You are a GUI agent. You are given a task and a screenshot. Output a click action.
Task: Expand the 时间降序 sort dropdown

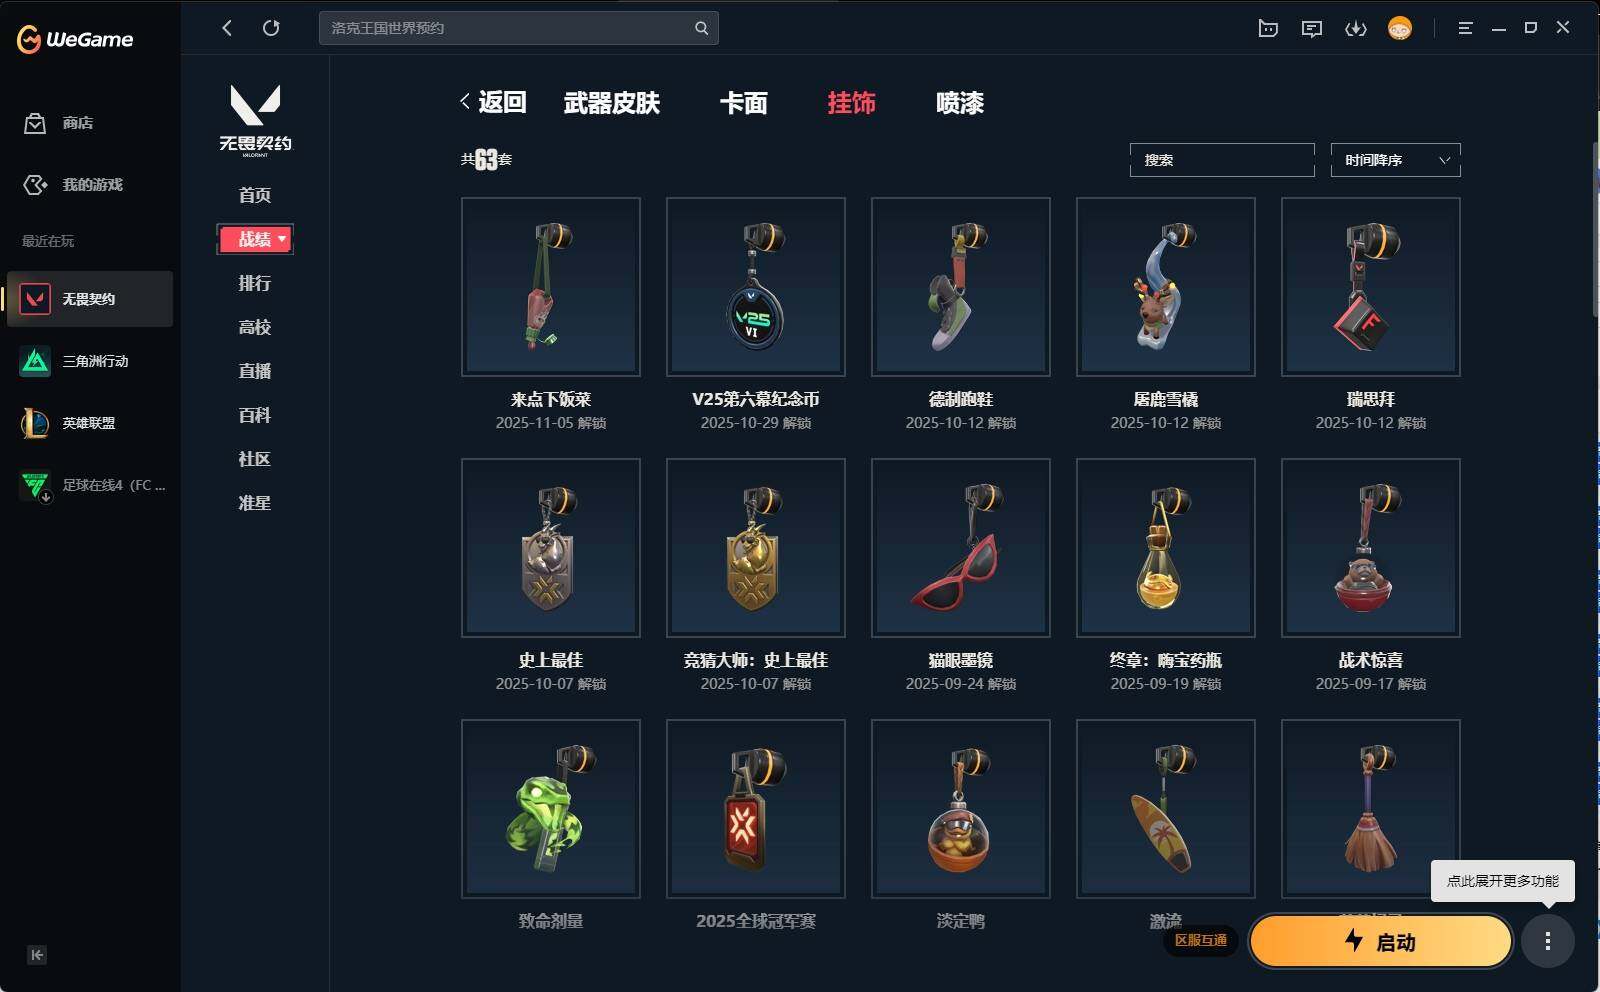(1395, 160)
